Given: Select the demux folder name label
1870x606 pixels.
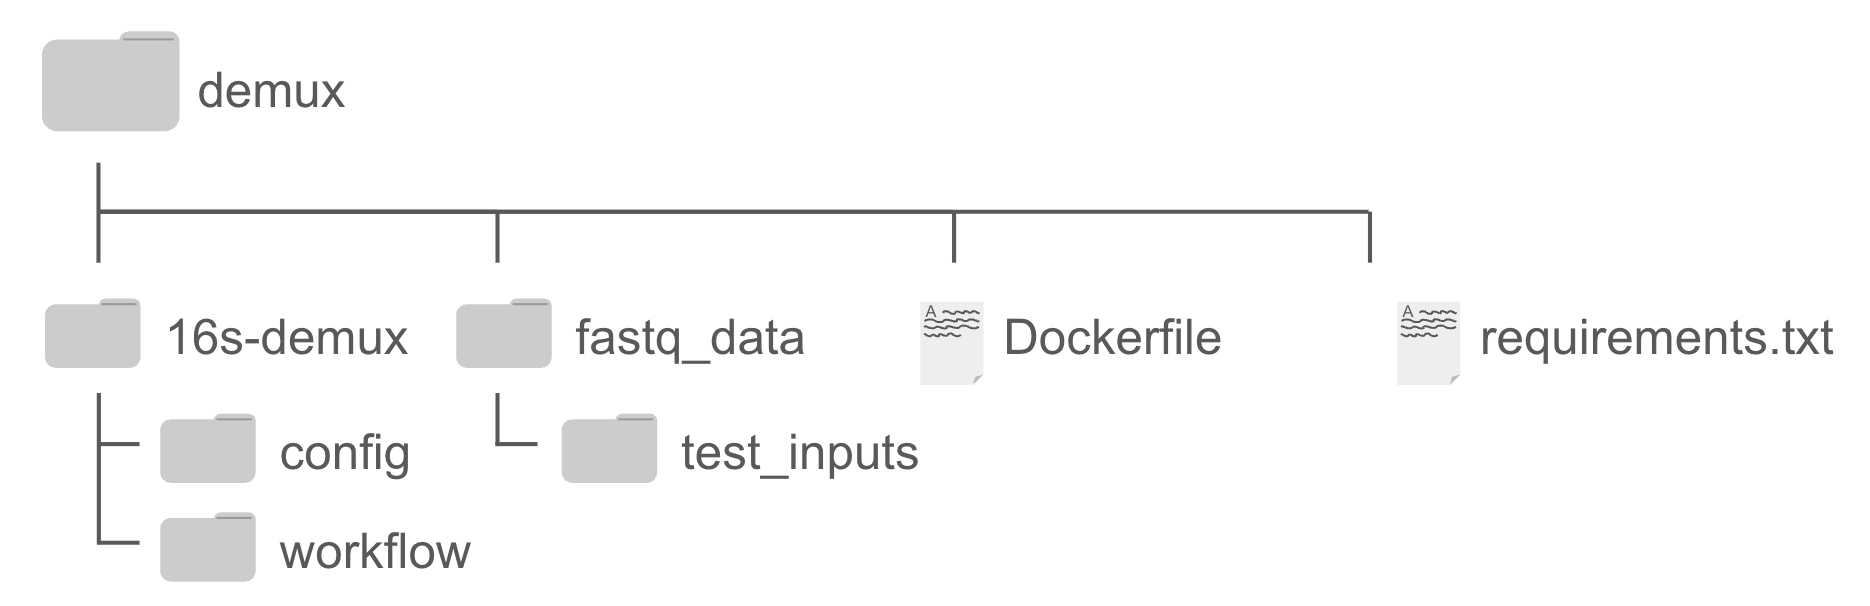Looking at the screenshot, I should pyautogui.click(x=271, y=91).
